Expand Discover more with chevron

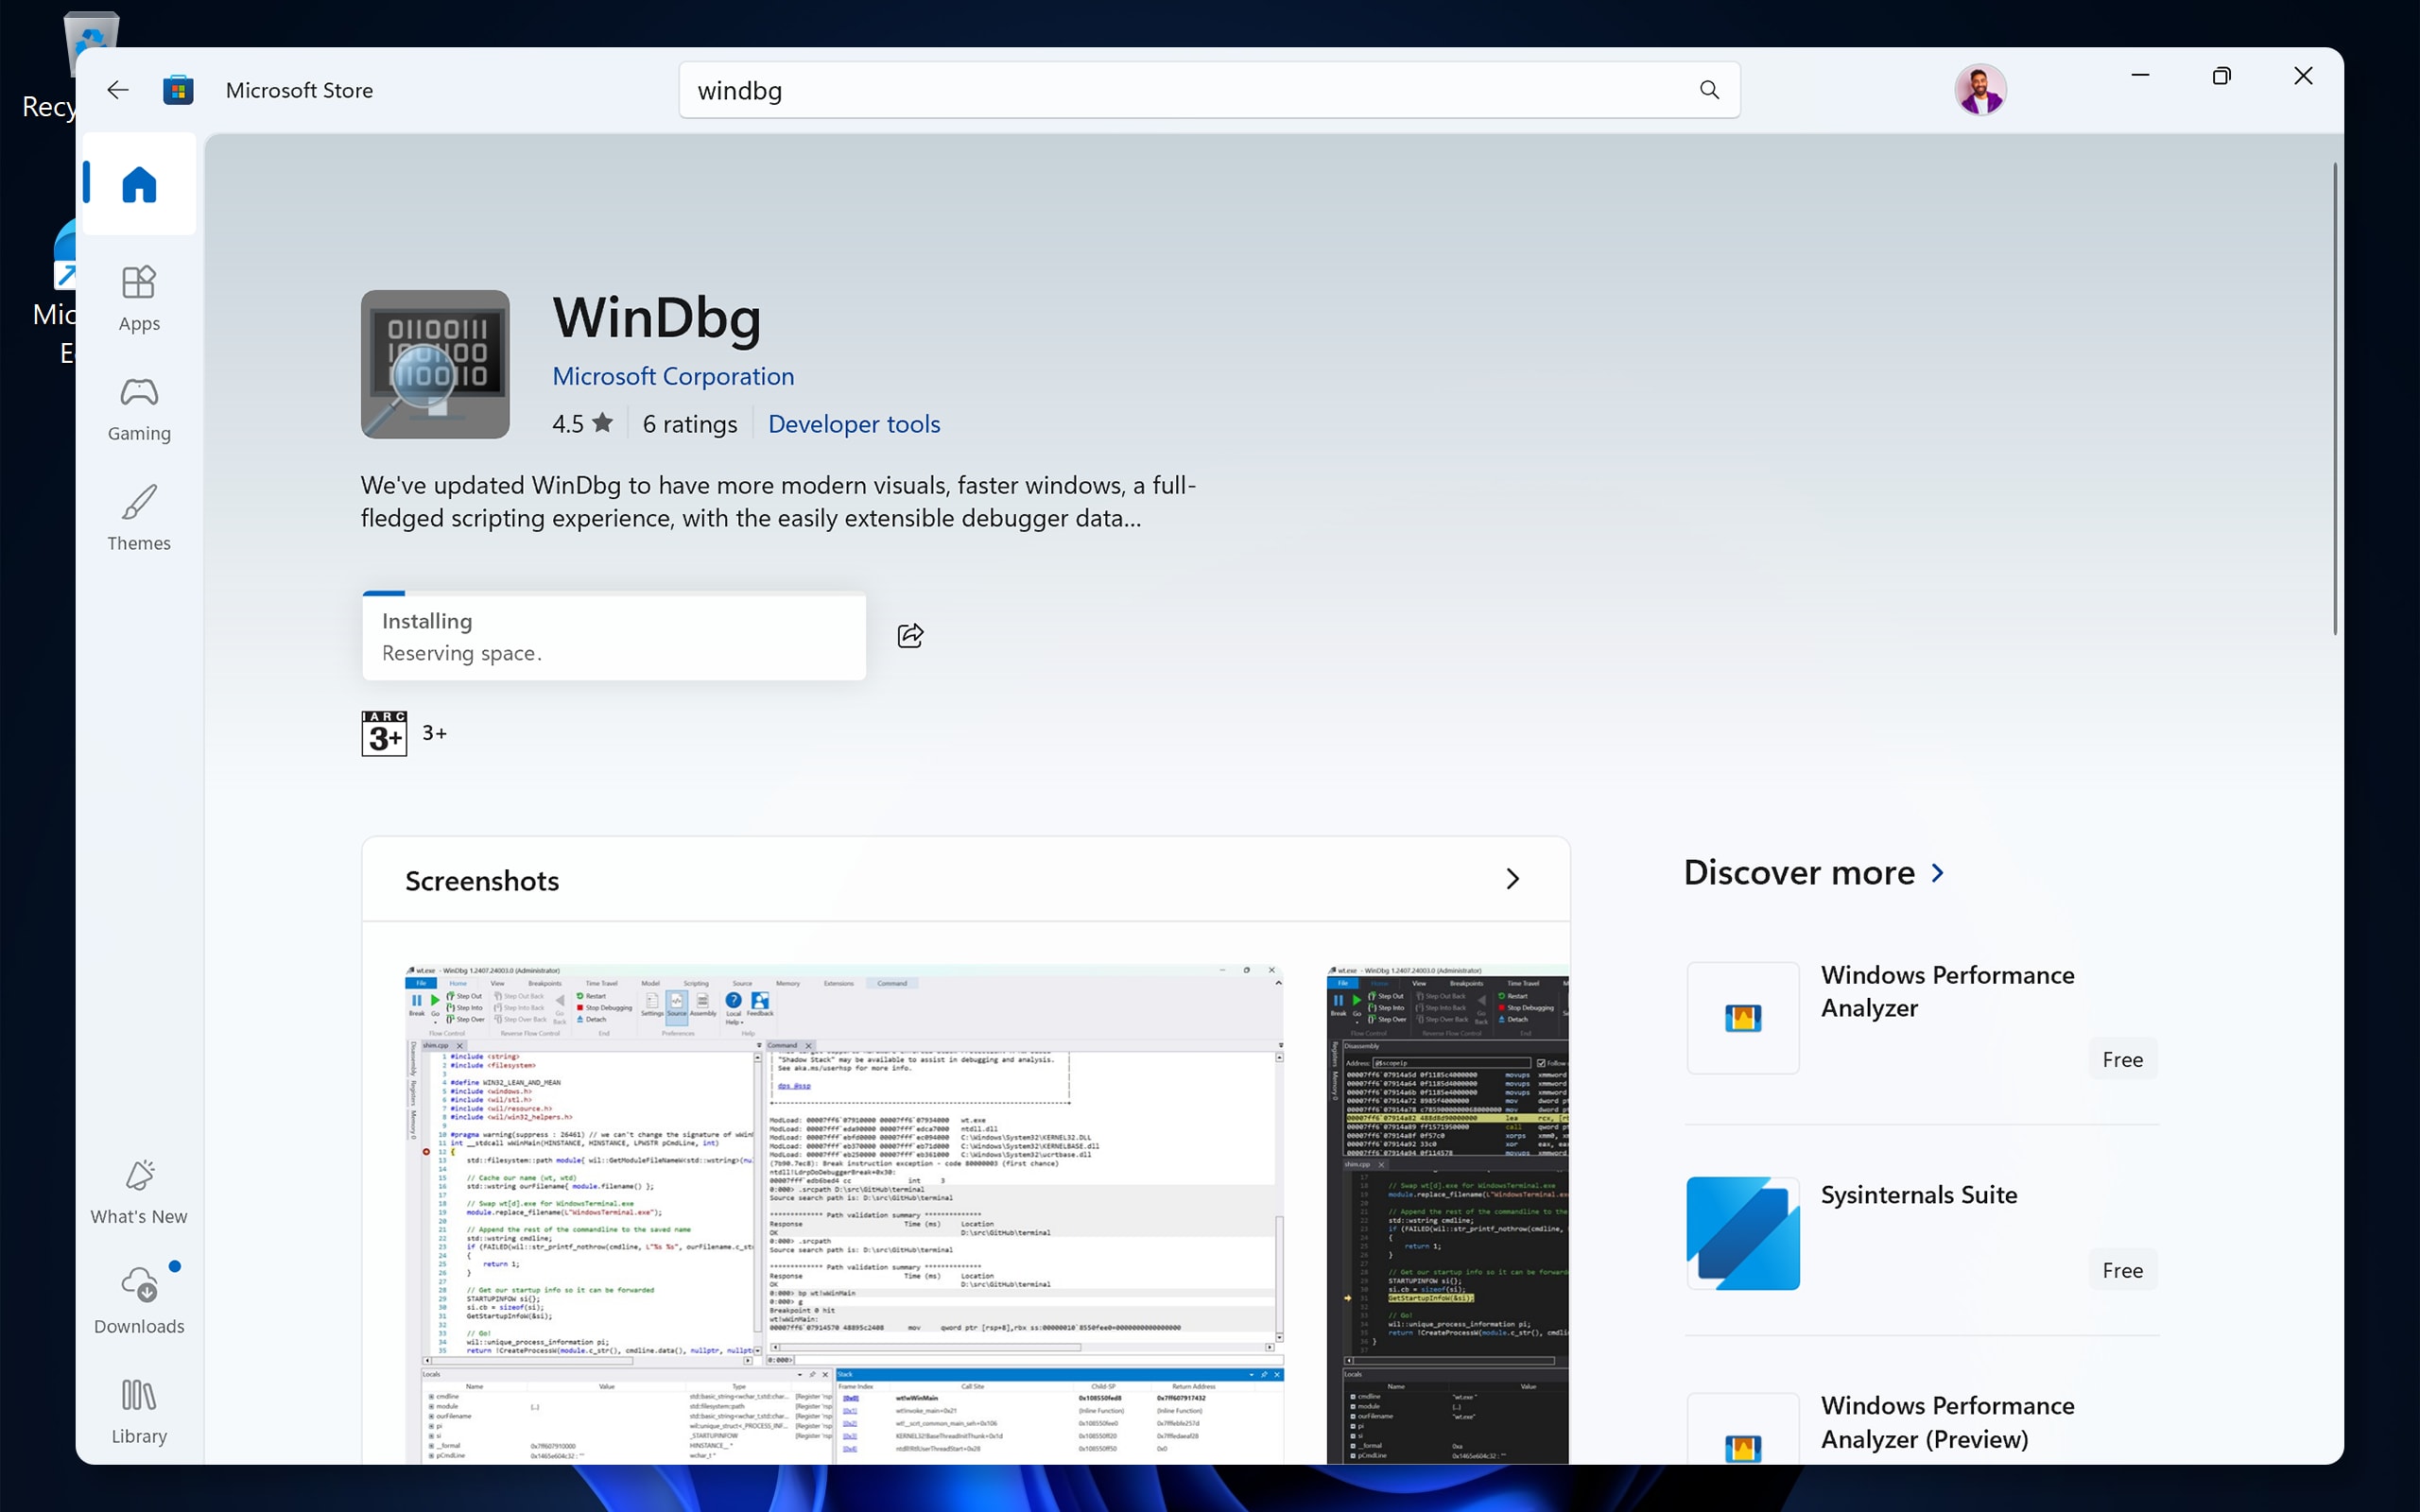[x=1938, y=872]
